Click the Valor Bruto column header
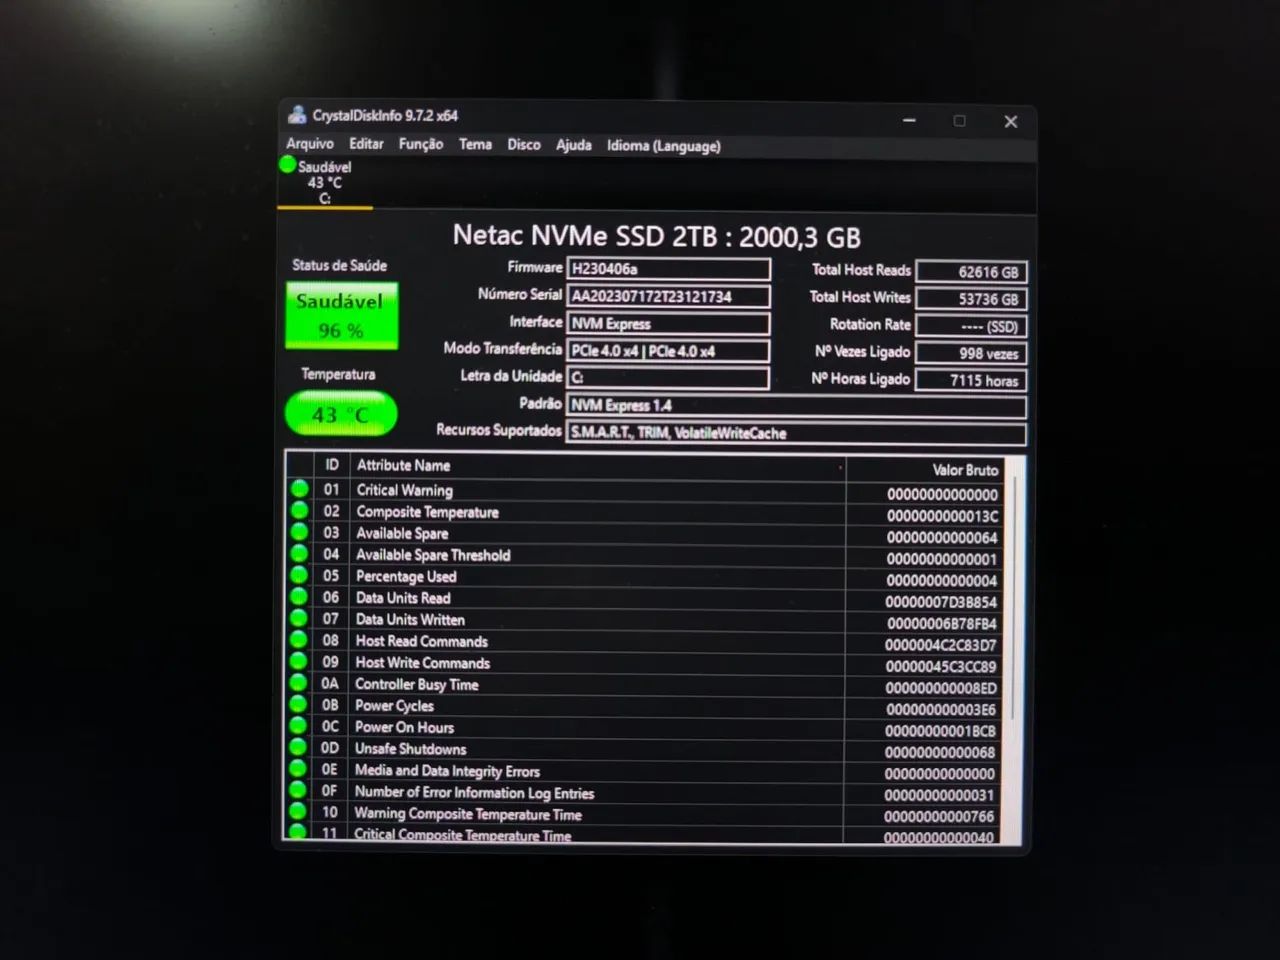This screenshot has height=960, width=1280. tap(964, 470)
